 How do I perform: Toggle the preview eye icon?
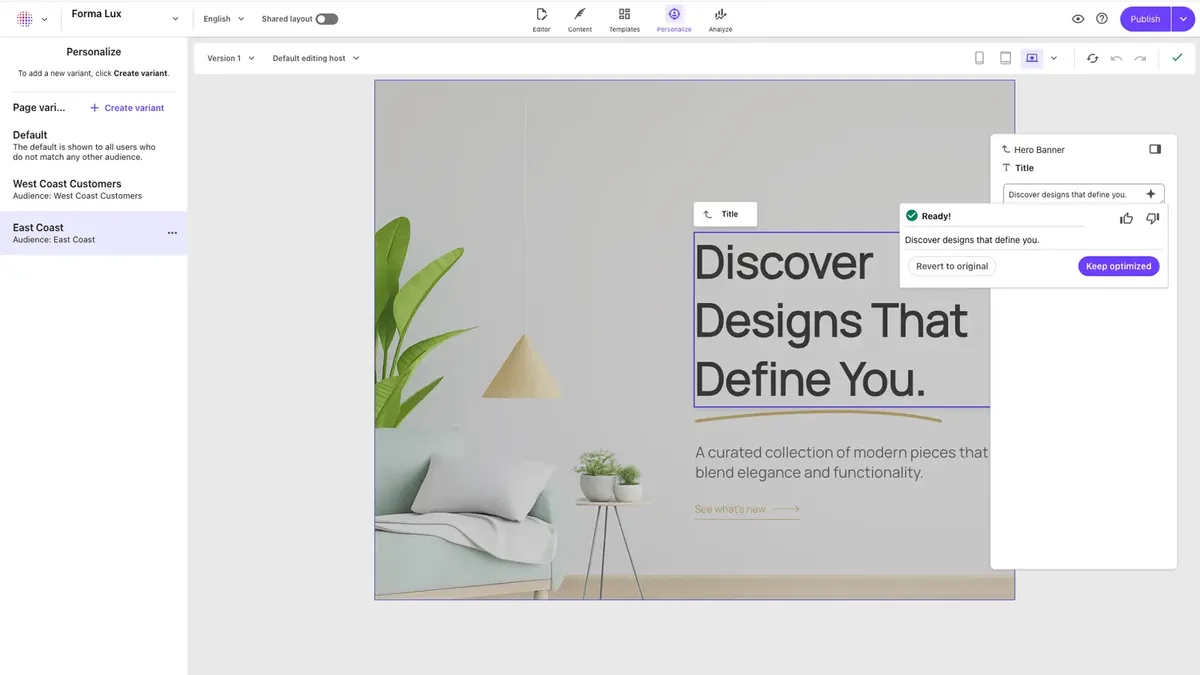point(1078,19)
